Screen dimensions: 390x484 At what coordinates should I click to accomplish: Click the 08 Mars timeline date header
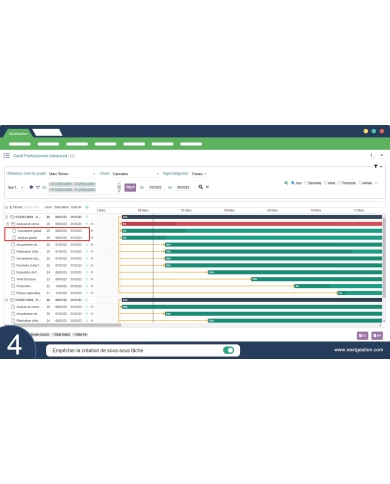(x=229, y=210)
